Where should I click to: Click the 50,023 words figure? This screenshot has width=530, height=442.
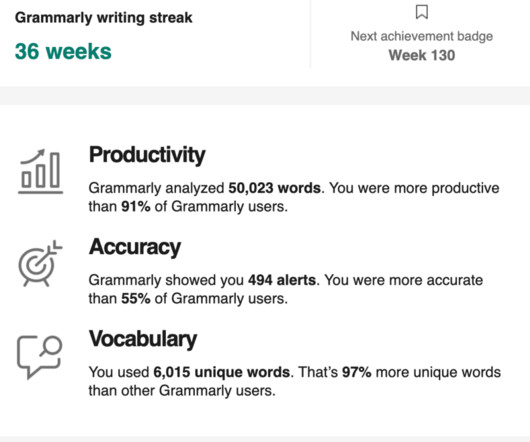click(x=274, y=188)
